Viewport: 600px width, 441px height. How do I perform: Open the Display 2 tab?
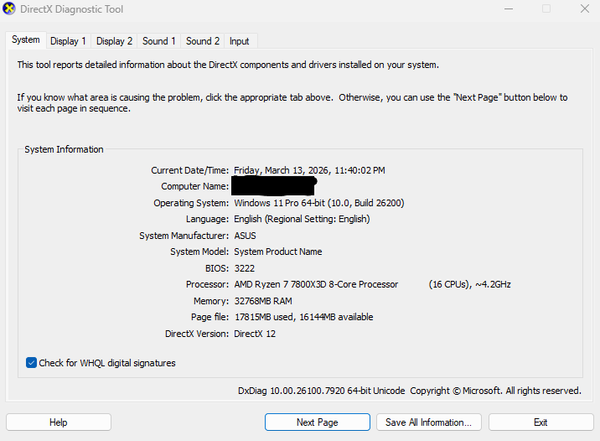point(114,41)
